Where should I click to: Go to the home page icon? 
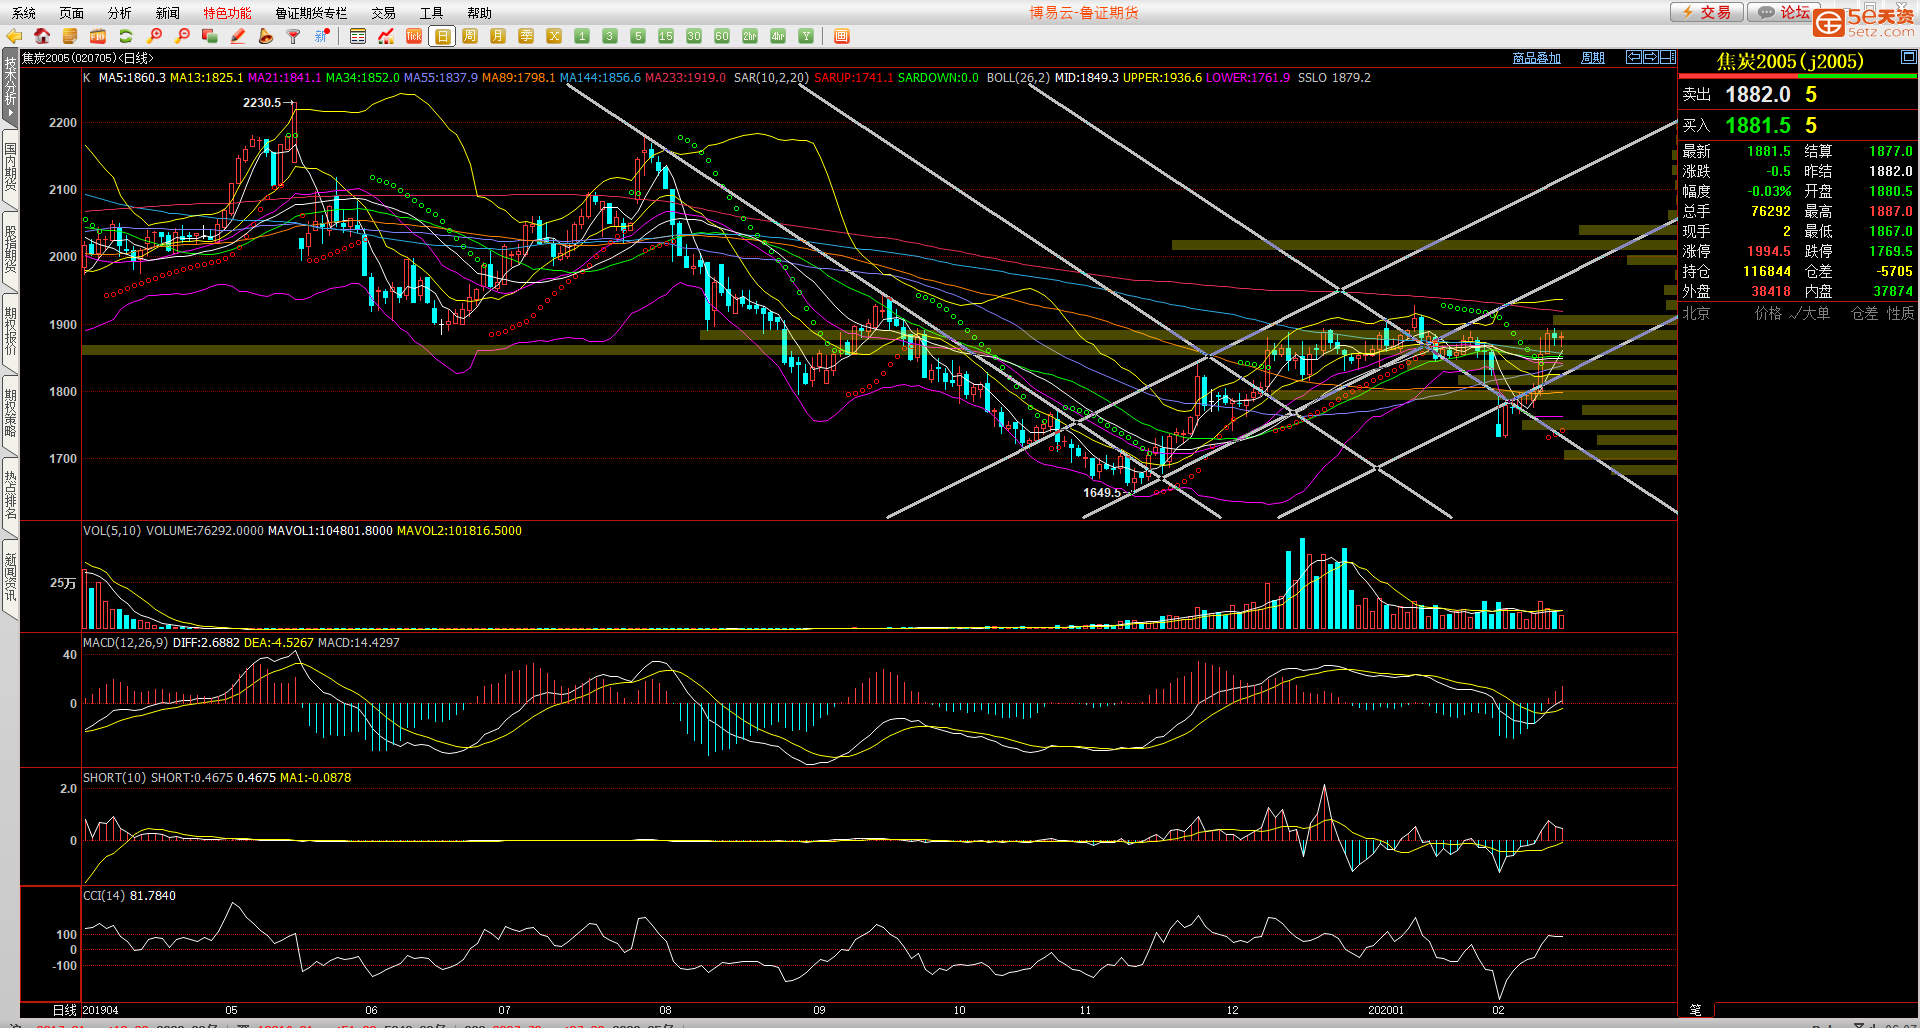coord(42,36)
